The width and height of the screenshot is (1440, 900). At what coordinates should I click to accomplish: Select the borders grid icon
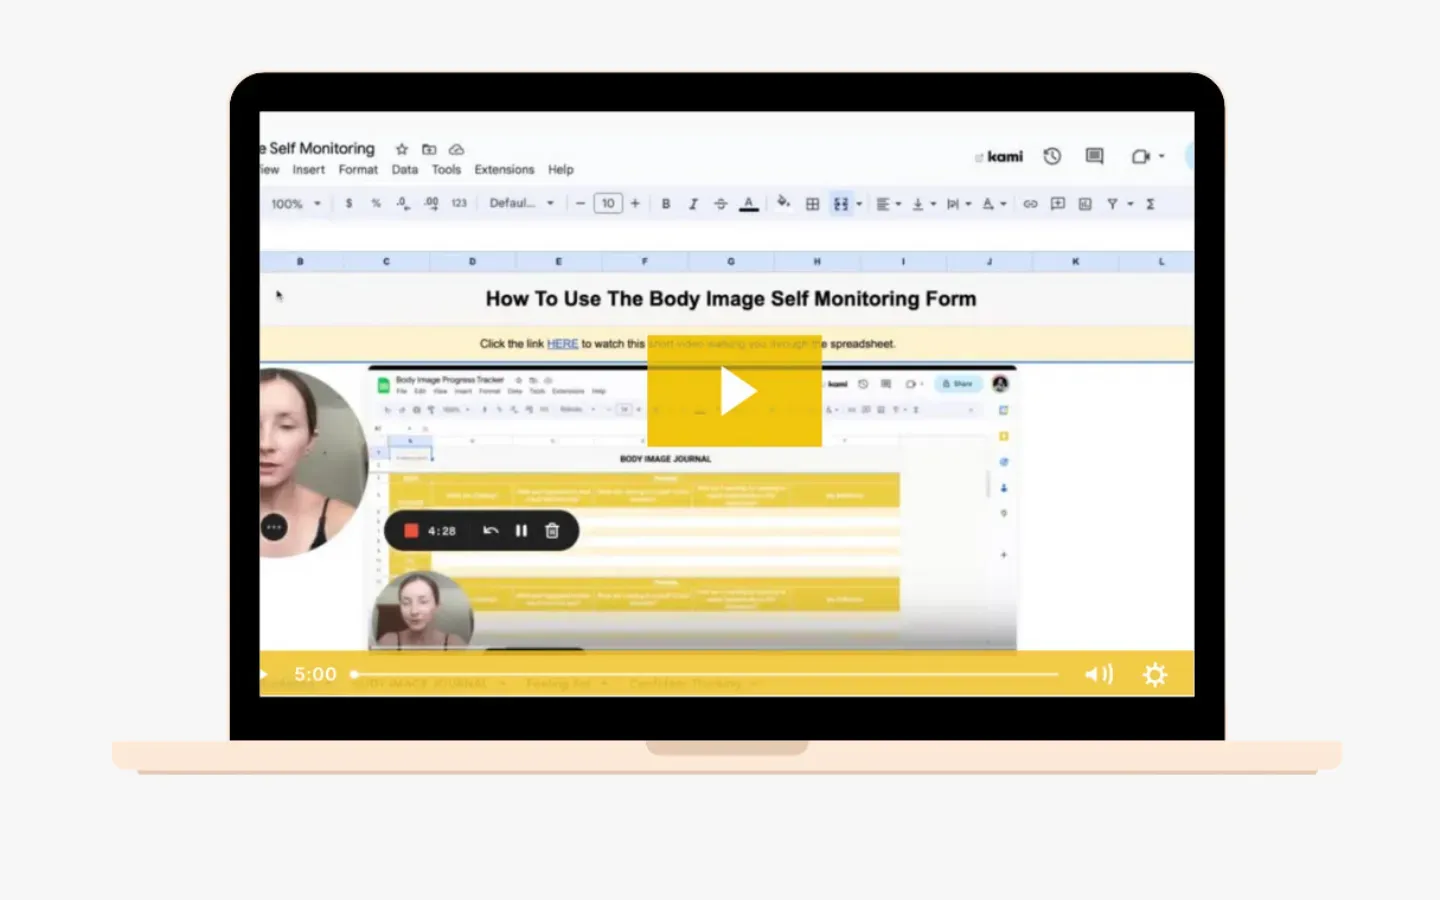click(812, 204)
